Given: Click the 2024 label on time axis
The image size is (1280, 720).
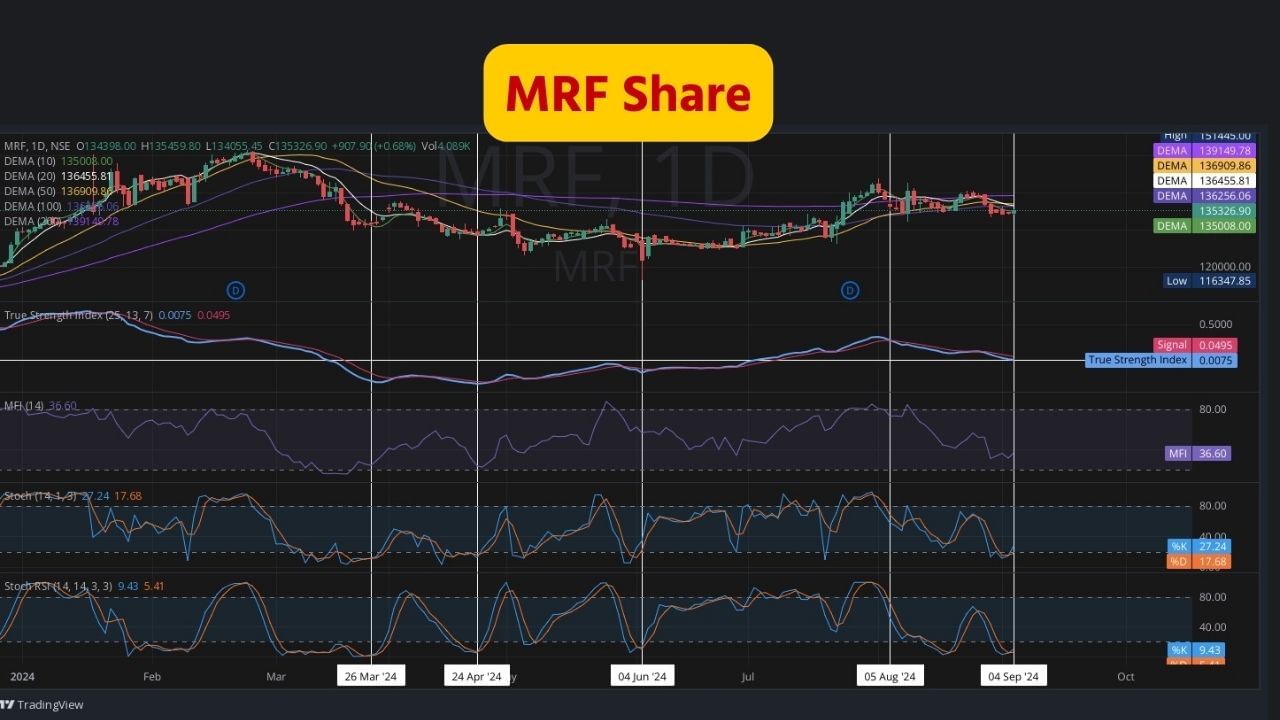Looking at the screenshot, I should [23, 677].
